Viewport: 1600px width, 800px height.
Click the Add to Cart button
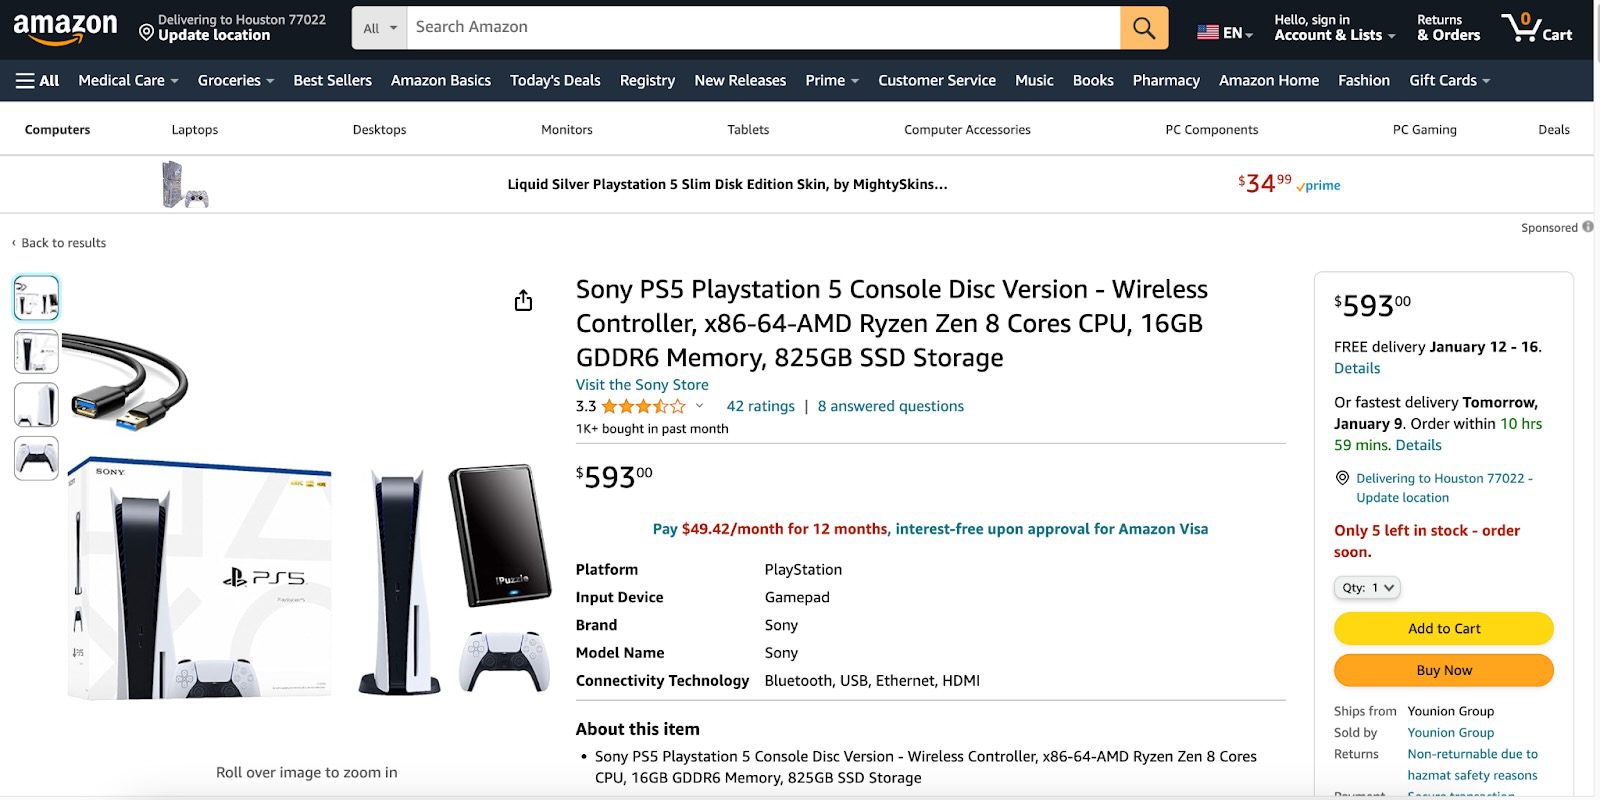click(x=1443, y=628)
